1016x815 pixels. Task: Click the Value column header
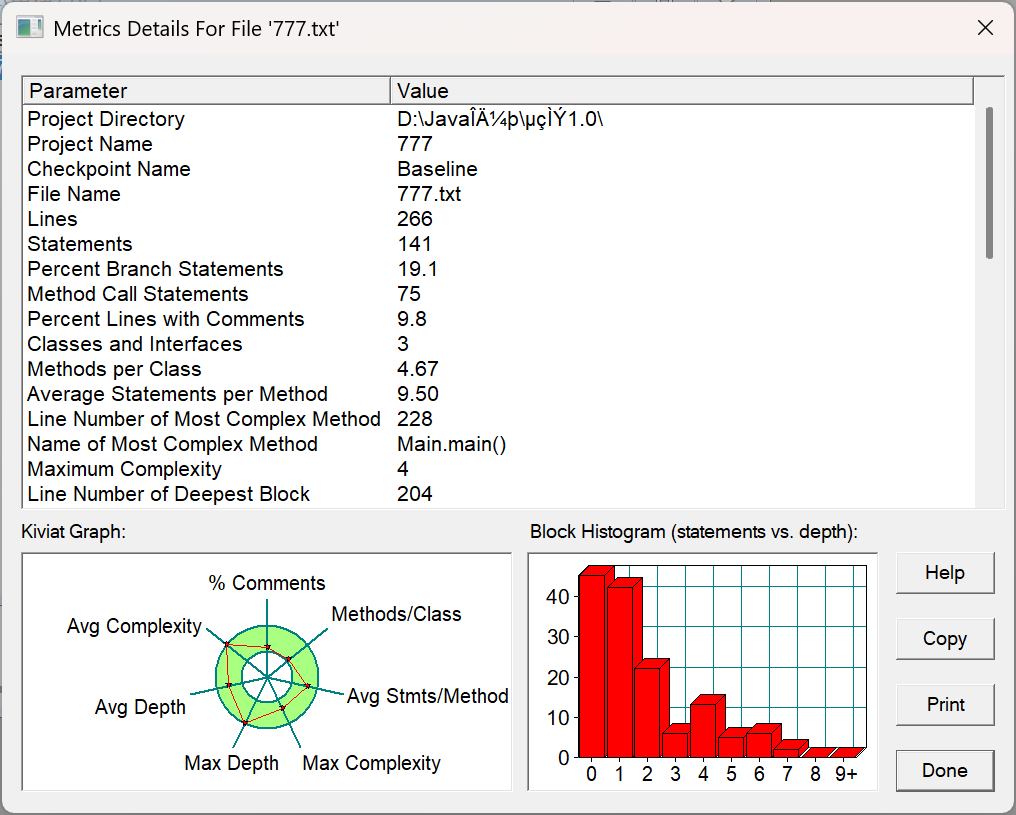point(682,91)
